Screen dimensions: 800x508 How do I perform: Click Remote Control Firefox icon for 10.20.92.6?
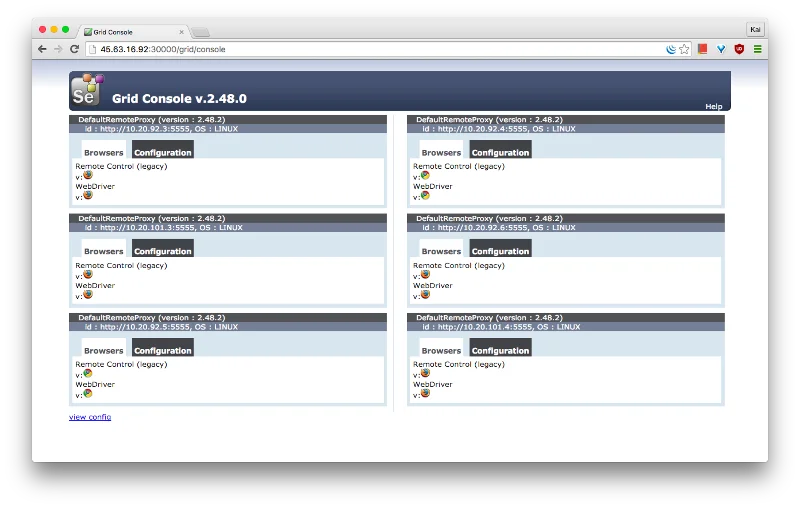425,274
